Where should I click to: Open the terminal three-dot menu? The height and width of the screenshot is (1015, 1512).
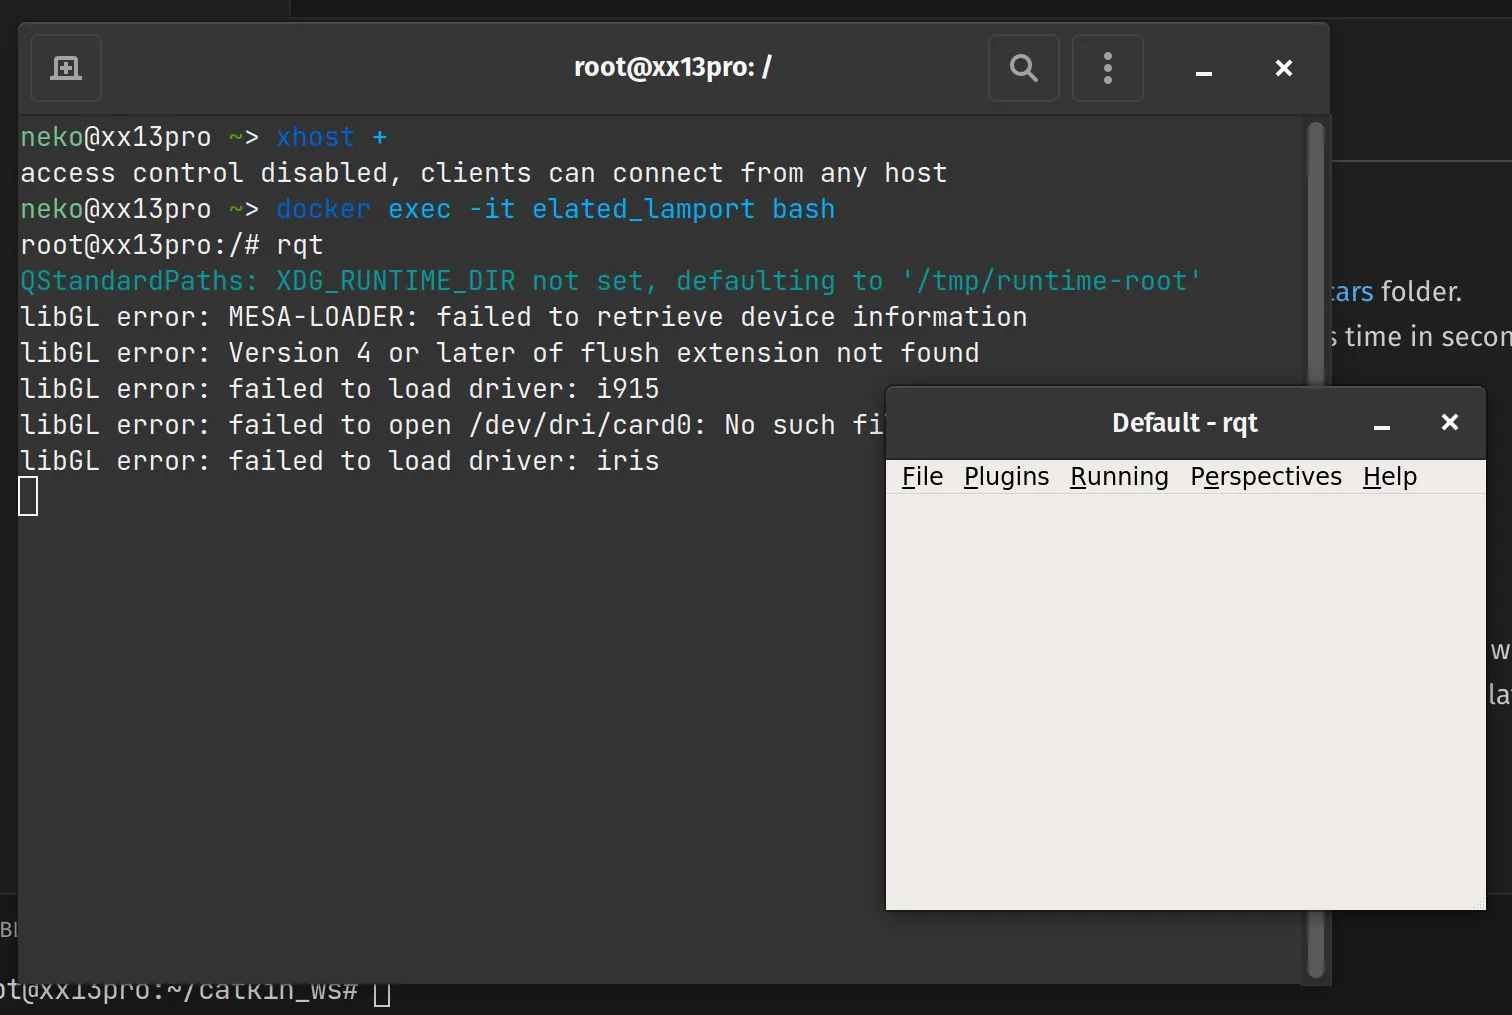1107,68
